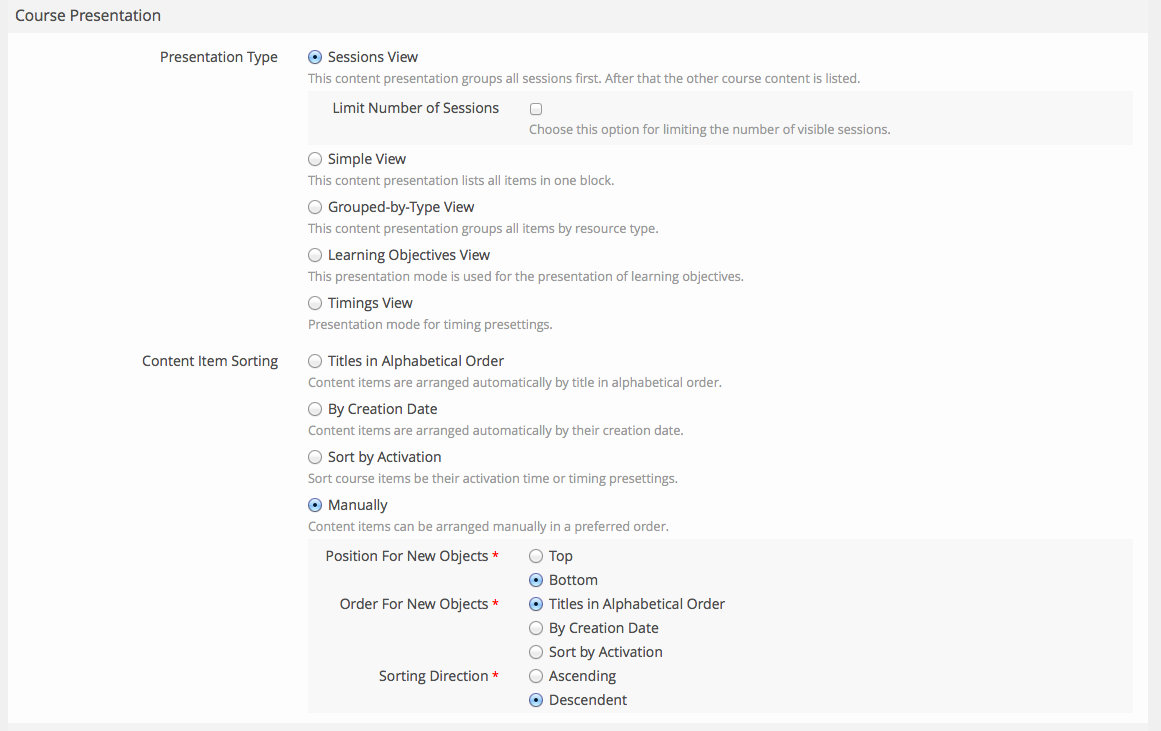1161x731 pixels.
Task: Sort content by Titles in Alphabetical Order
Action: [x=315, y=361]
